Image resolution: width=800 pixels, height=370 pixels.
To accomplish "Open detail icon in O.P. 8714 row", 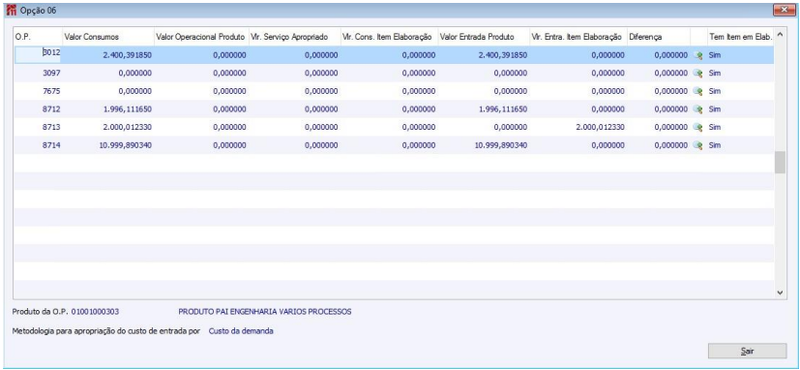I will click(x=698, y=145).
